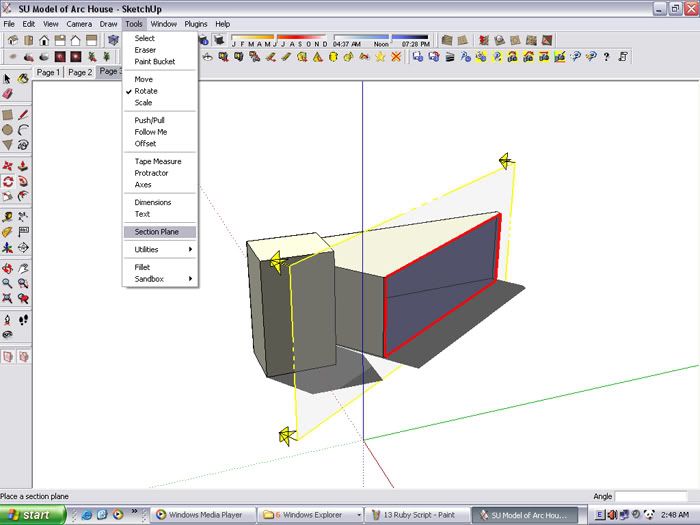Click the yellow star plugin icon

click(380, 57)
